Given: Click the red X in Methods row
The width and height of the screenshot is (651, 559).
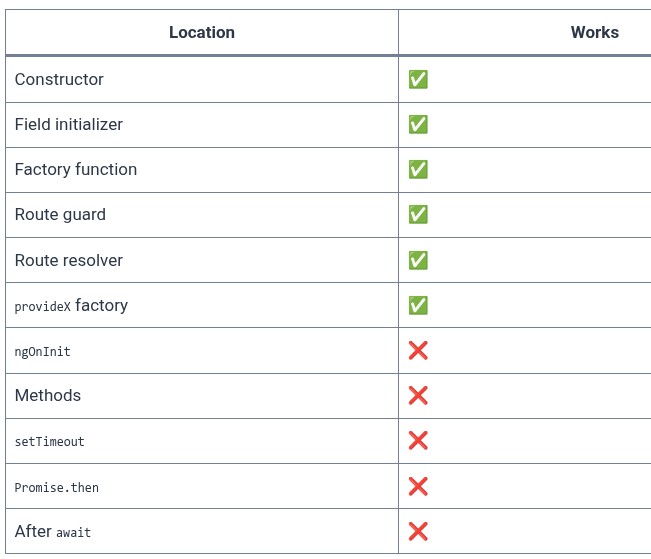Looking at the screenshot, I should click(418, 395).
